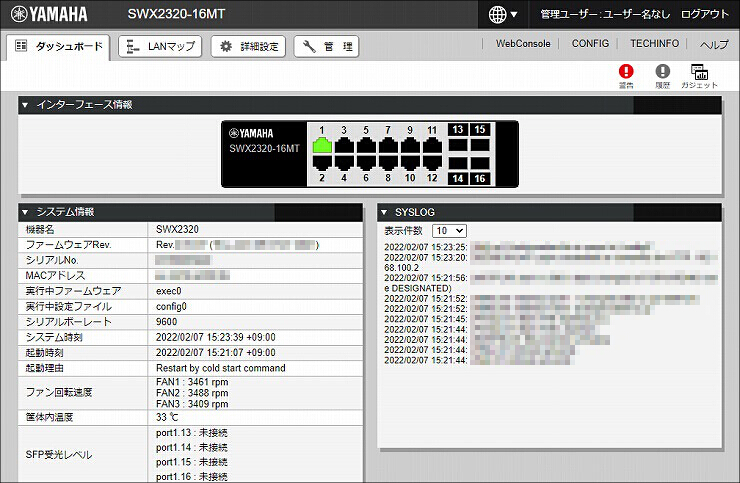The width and height of the screenshot is (740, 483).
Task: Select port 10 on switch diagram
Action: coord(410,162)
